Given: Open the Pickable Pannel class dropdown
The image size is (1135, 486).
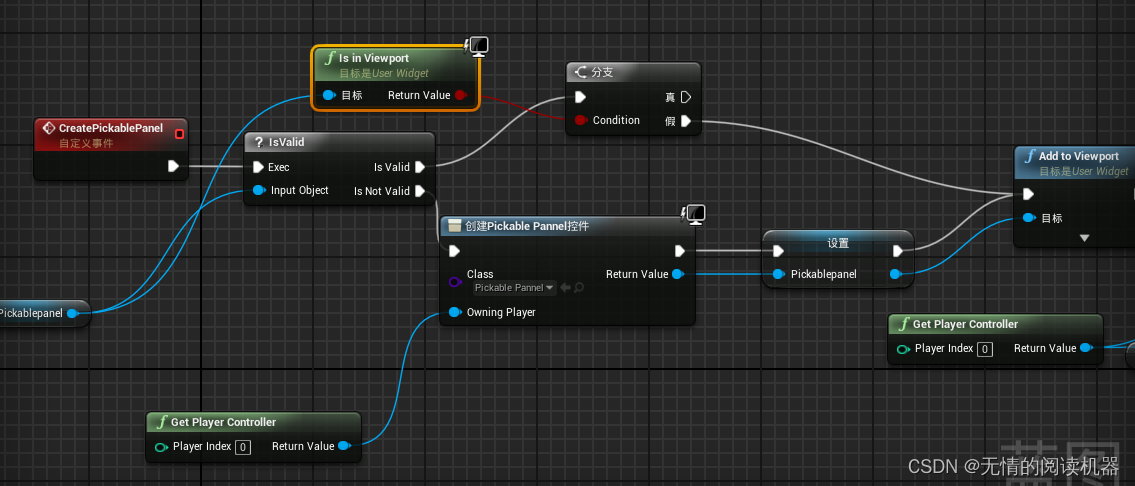Looking at the screenshot, I should point(515,288).
